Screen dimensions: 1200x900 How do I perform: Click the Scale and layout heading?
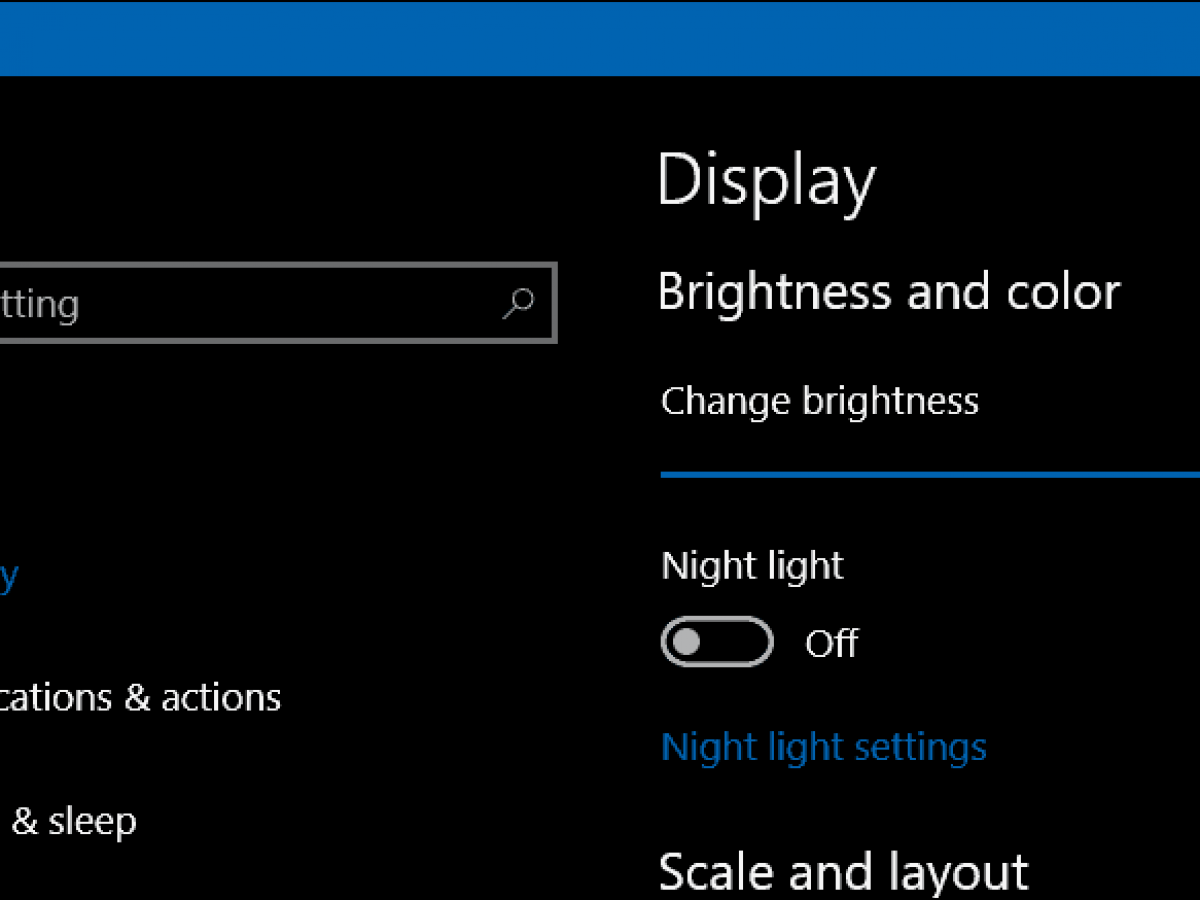(x=843, y=871)
